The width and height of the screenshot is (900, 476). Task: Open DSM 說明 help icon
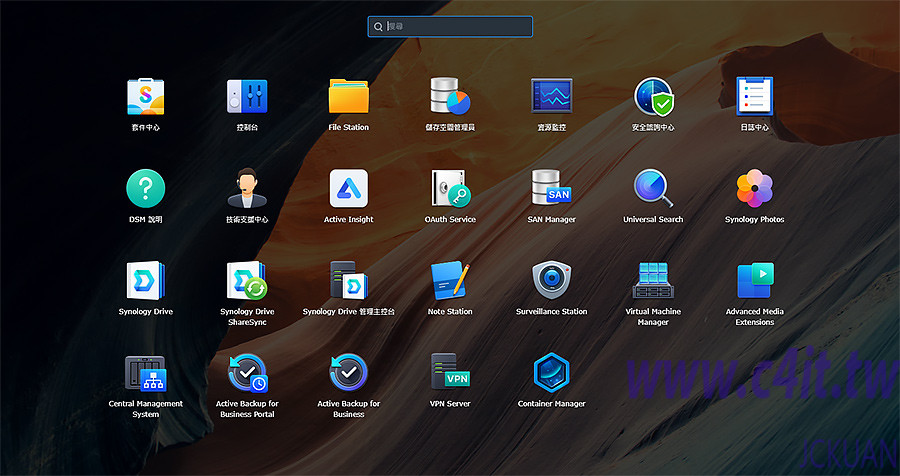(x=145, y=188)
